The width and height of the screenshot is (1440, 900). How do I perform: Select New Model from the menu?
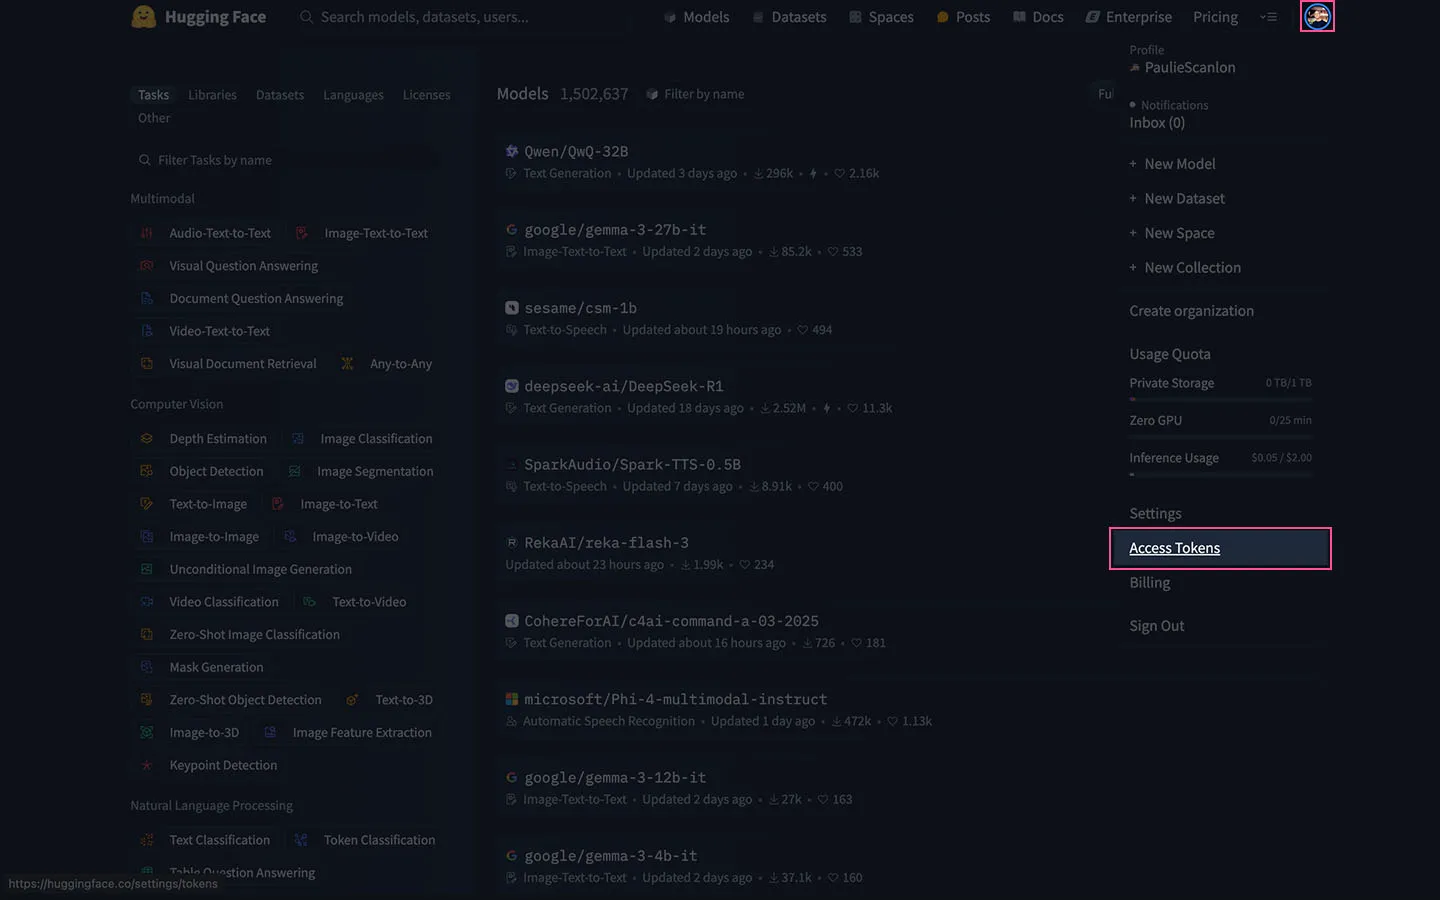point(1172,164)
